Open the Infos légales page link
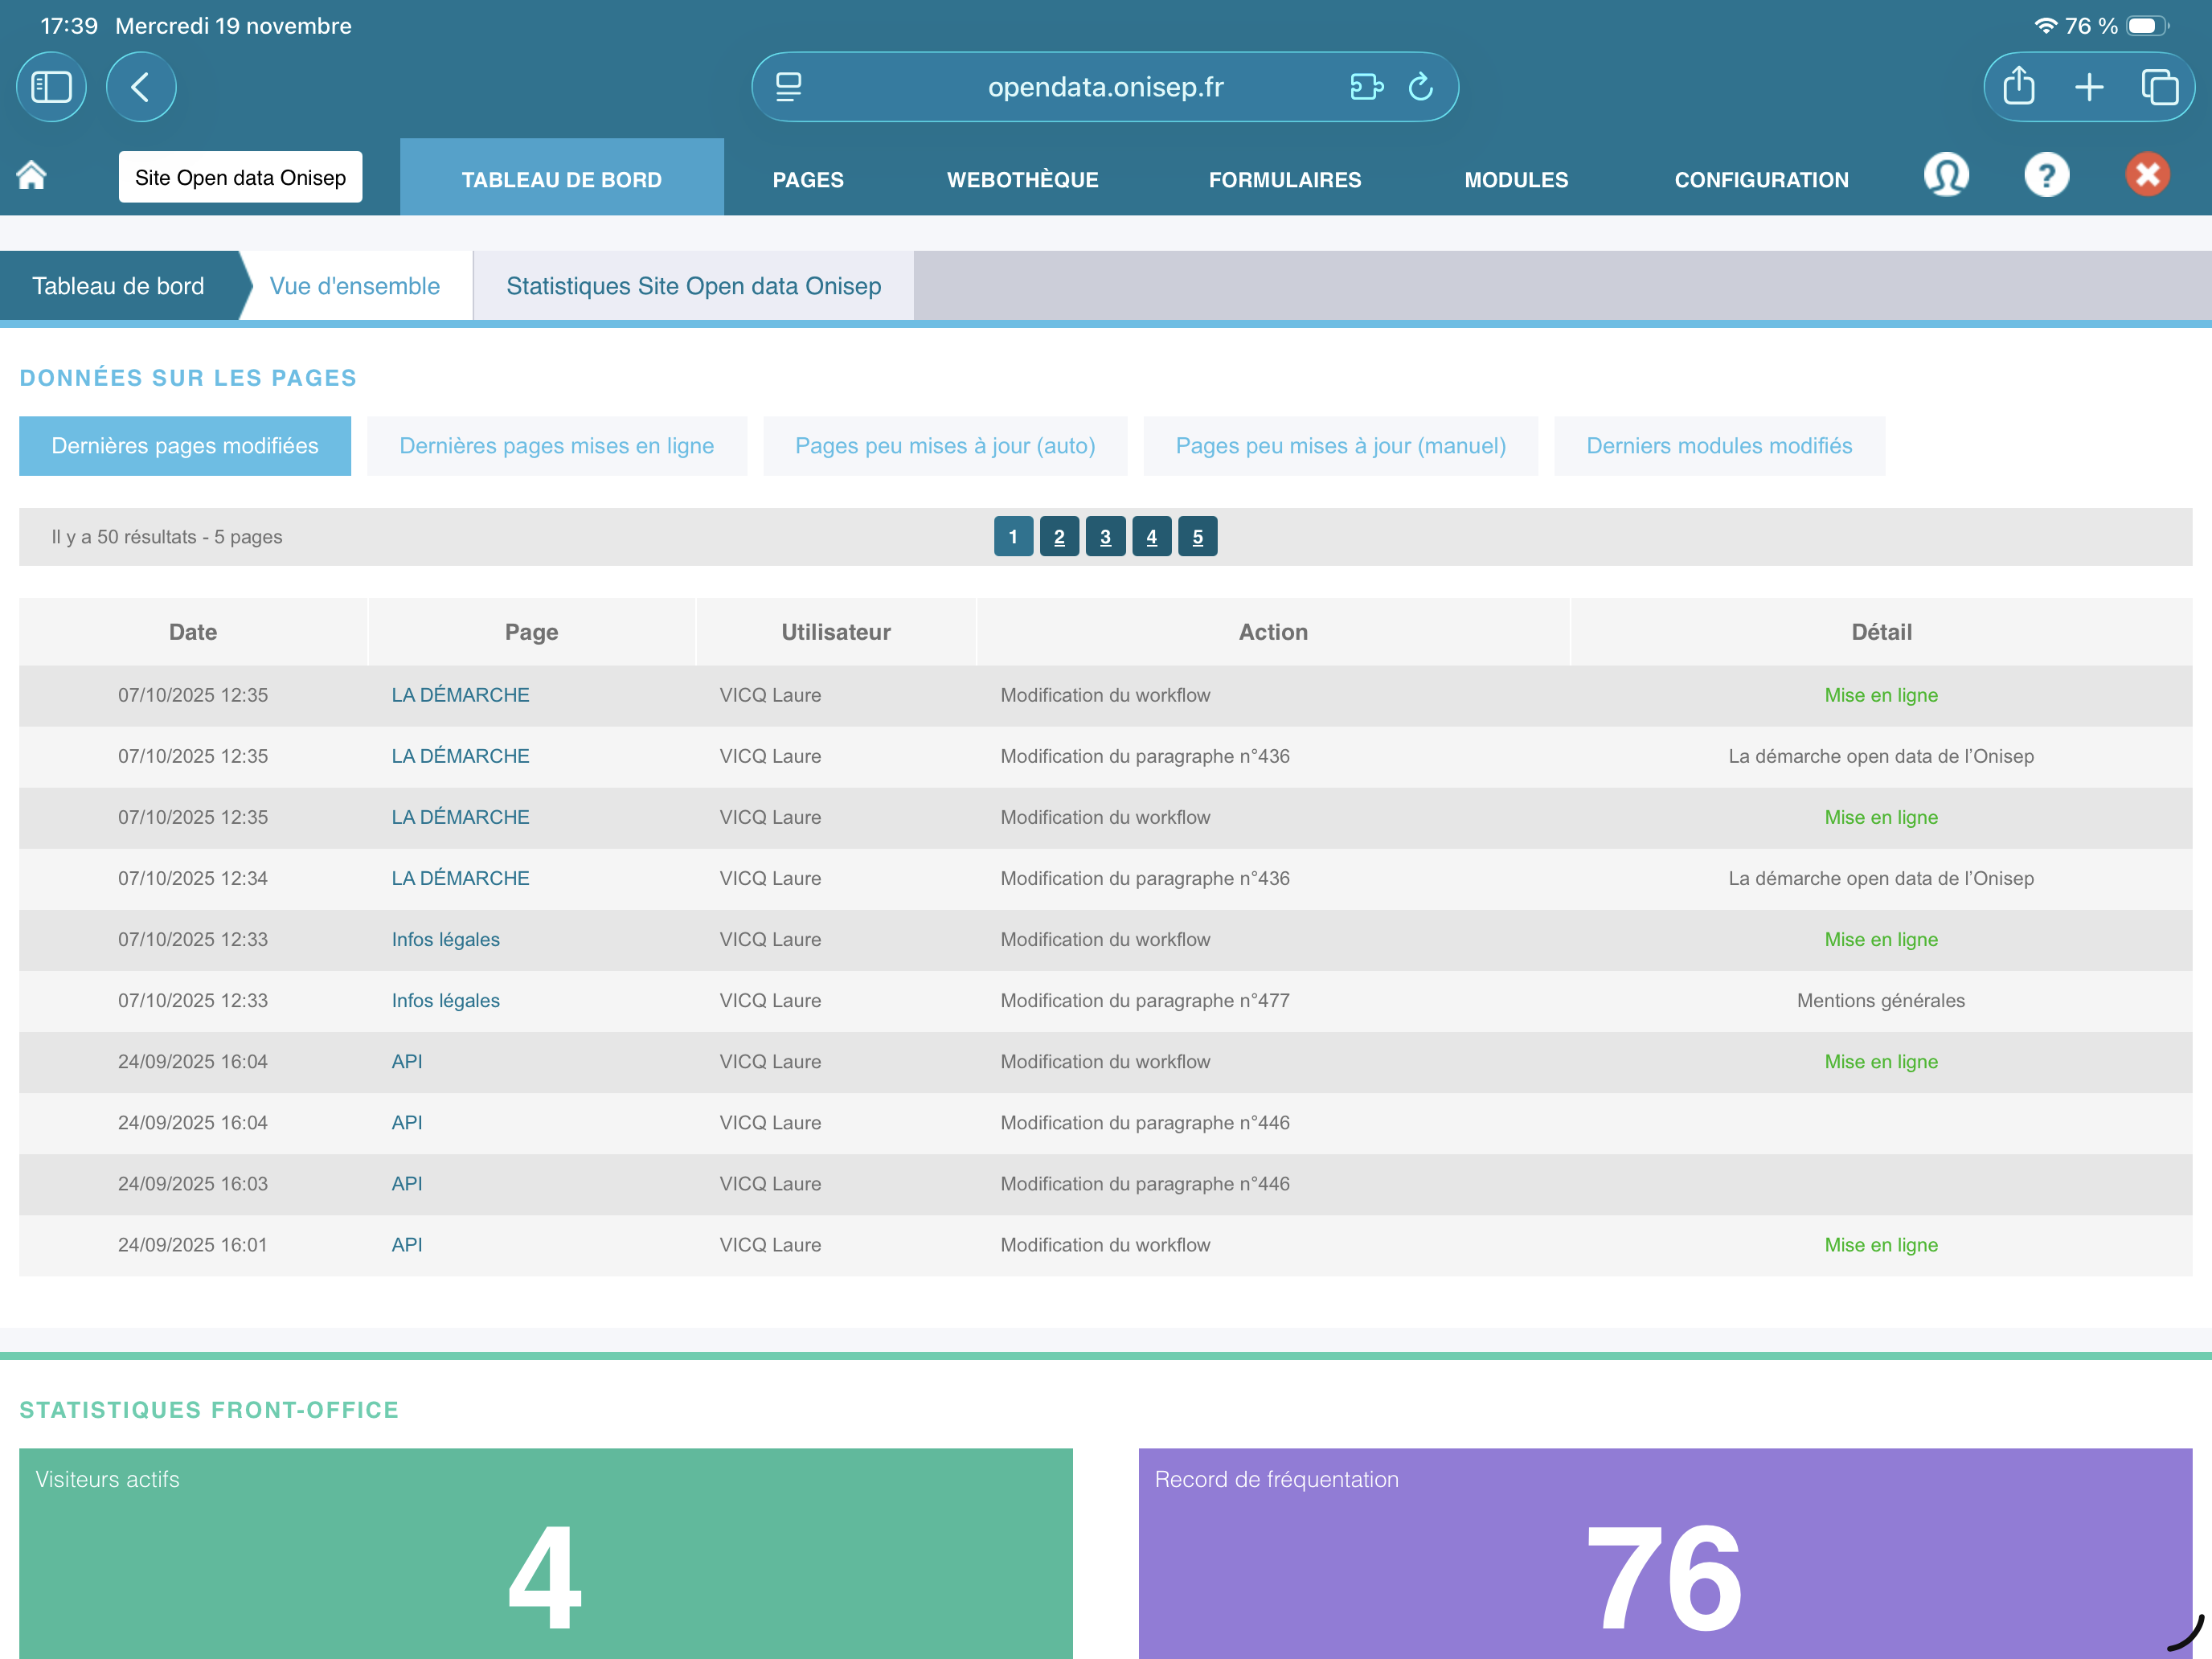 point(445,939)
